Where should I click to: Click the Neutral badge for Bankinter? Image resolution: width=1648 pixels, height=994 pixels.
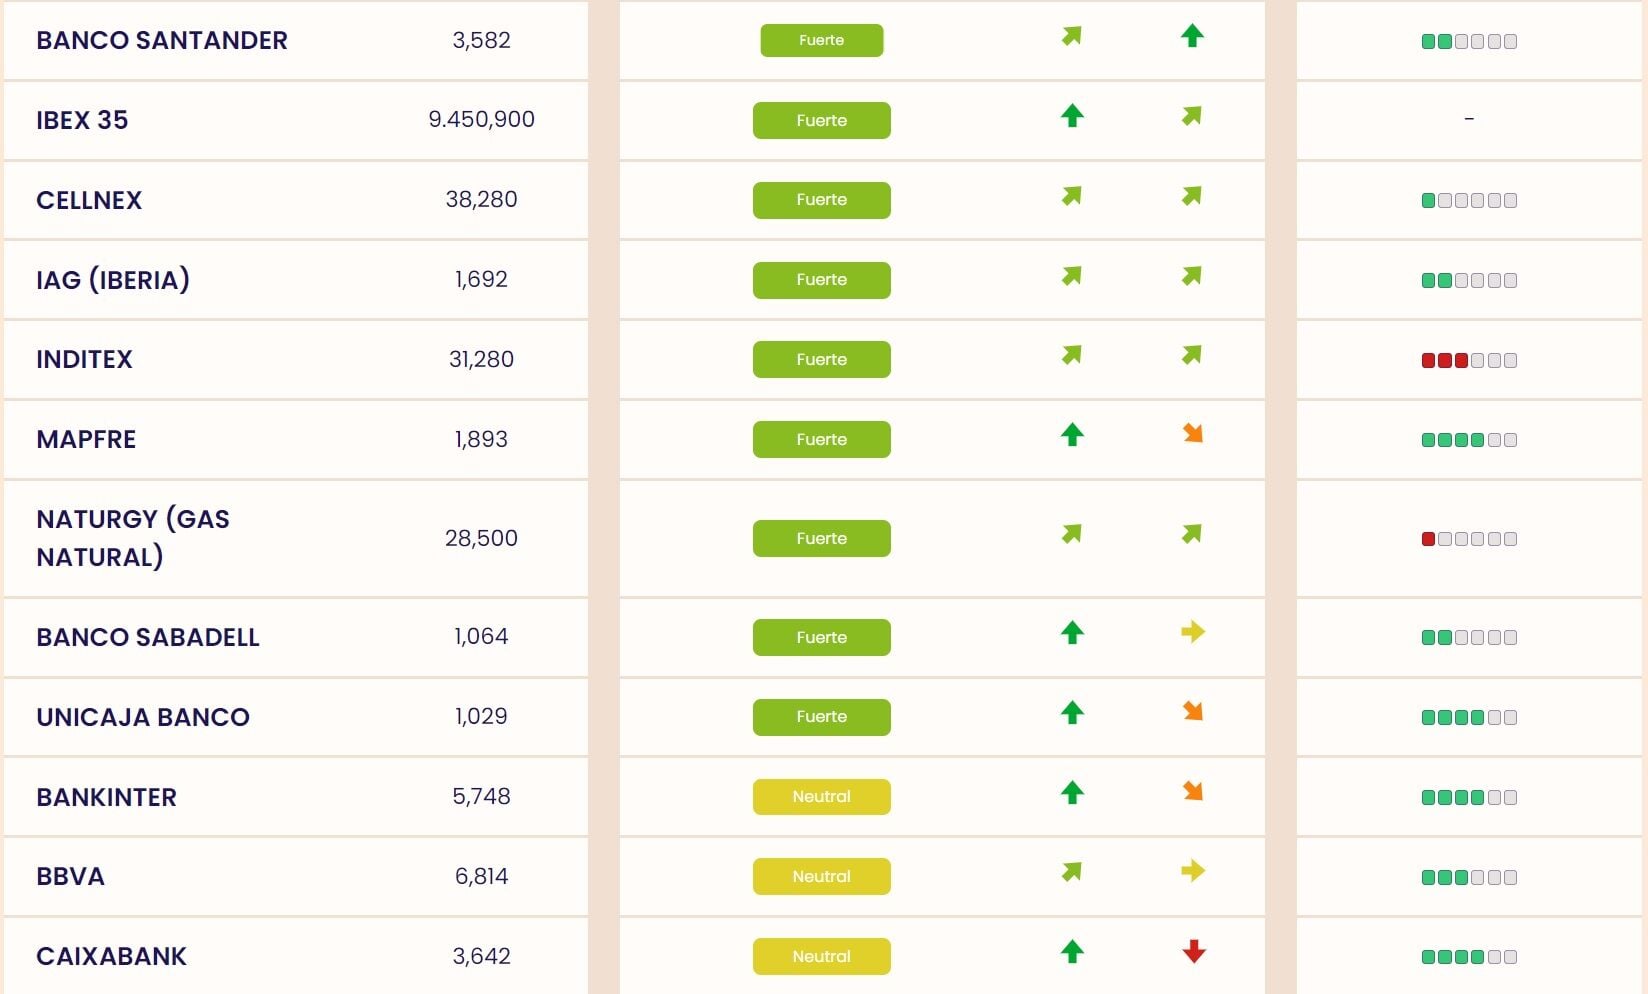[821, 797]
